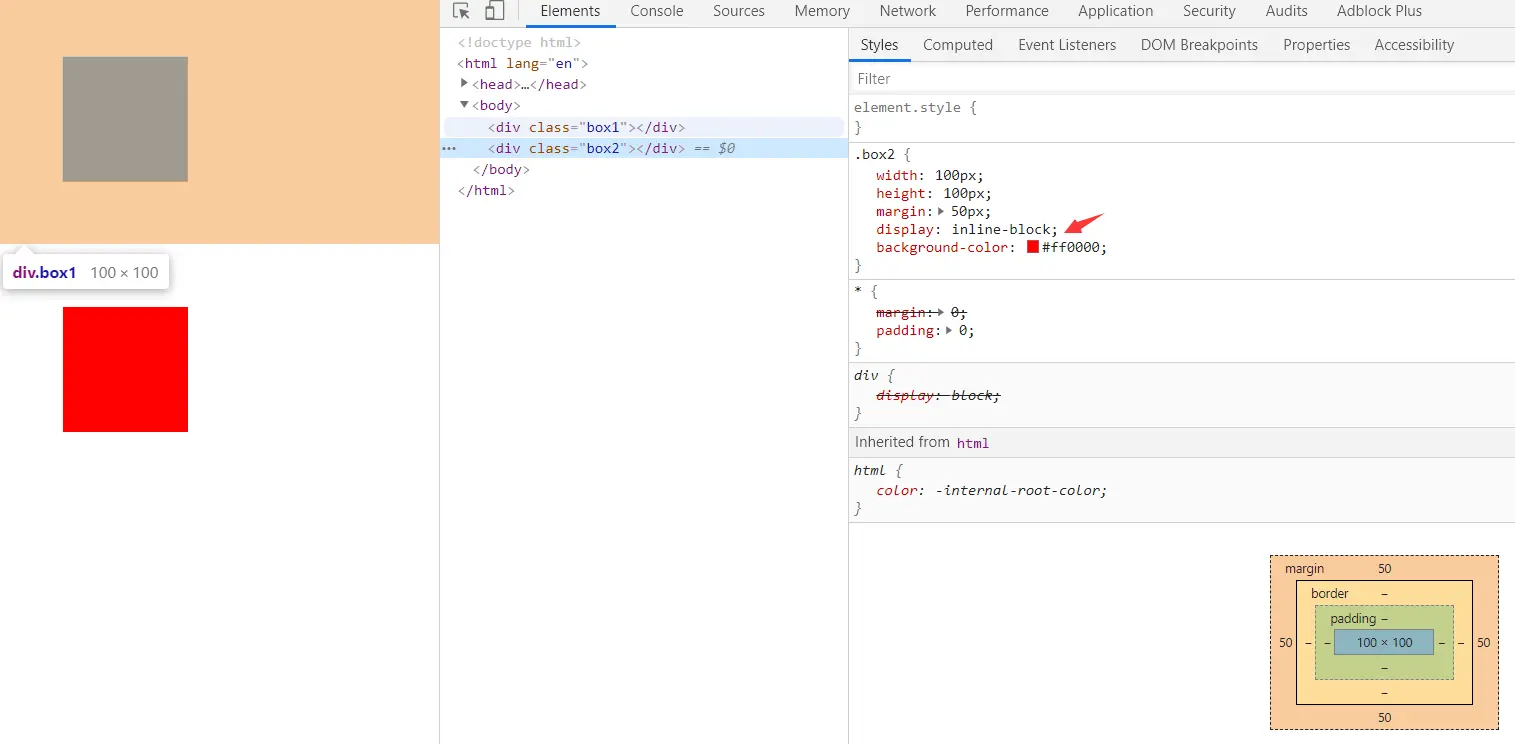
Task: Click the .box2 selector text
Action: point(877,155)
